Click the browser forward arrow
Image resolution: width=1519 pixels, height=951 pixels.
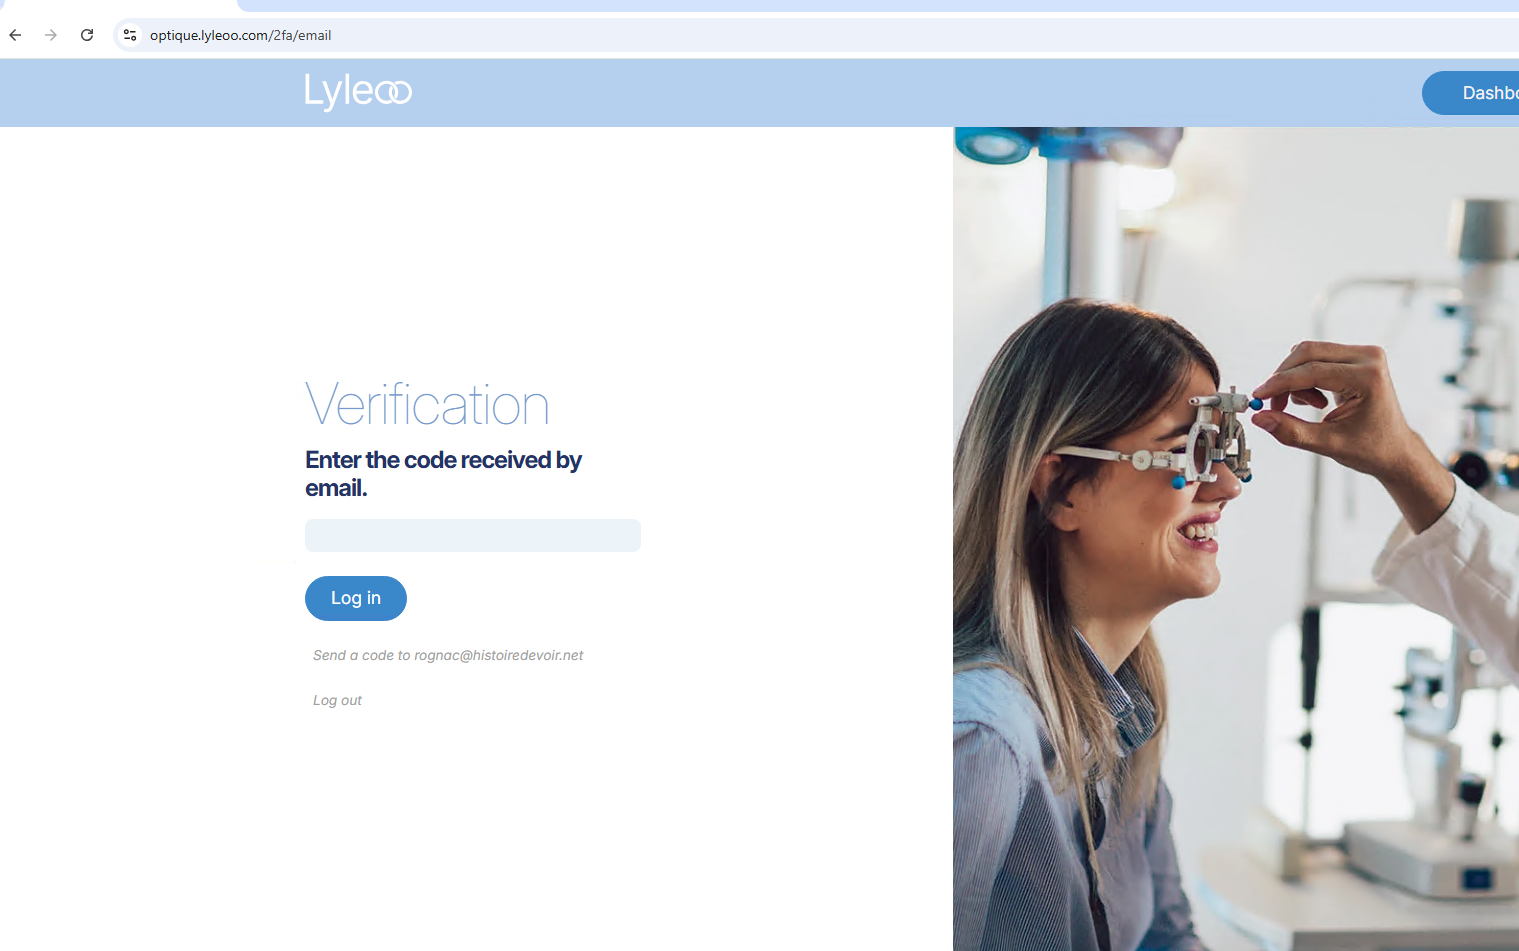[51, 35]
